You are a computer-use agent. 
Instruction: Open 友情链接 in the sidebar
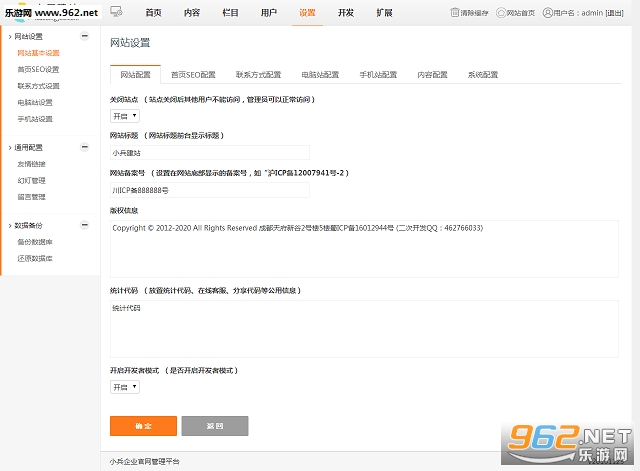(x=31, y=164)
